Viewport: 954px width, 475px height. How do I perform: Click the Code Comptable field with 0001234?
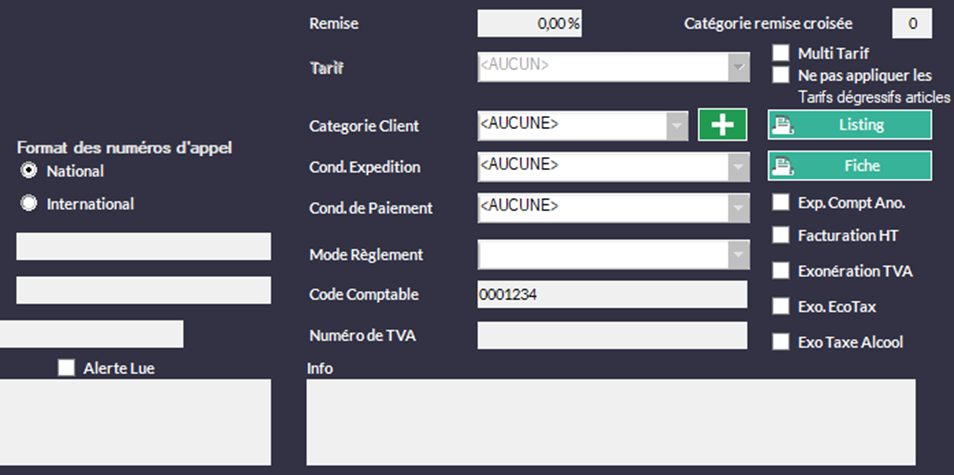[612, 295]
